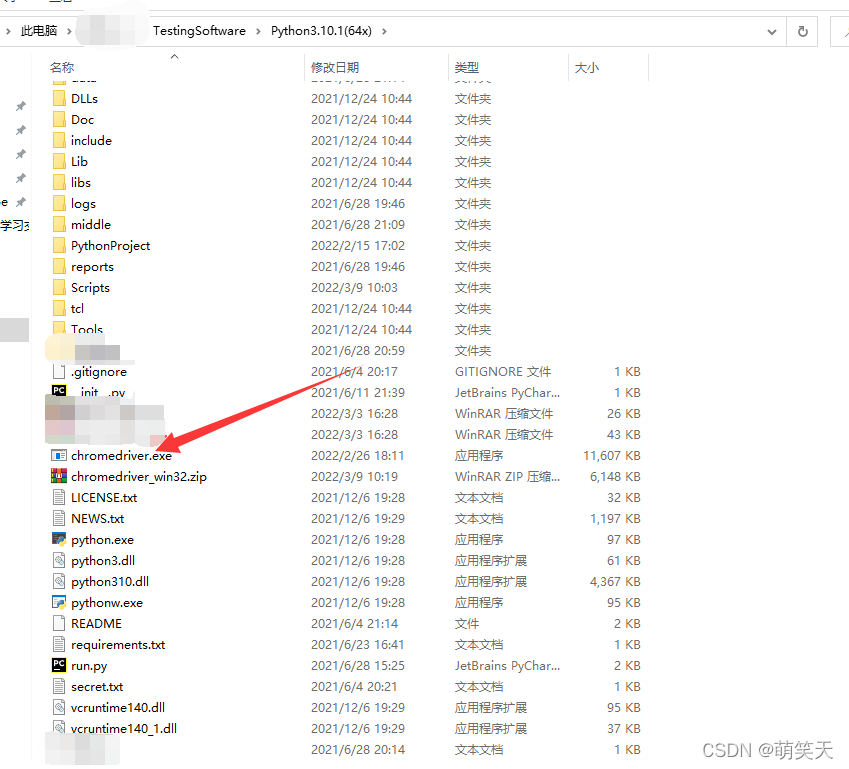Click the file name pythonw.exe
This screenshot has width=849, height=769.
tap(107, 603)
